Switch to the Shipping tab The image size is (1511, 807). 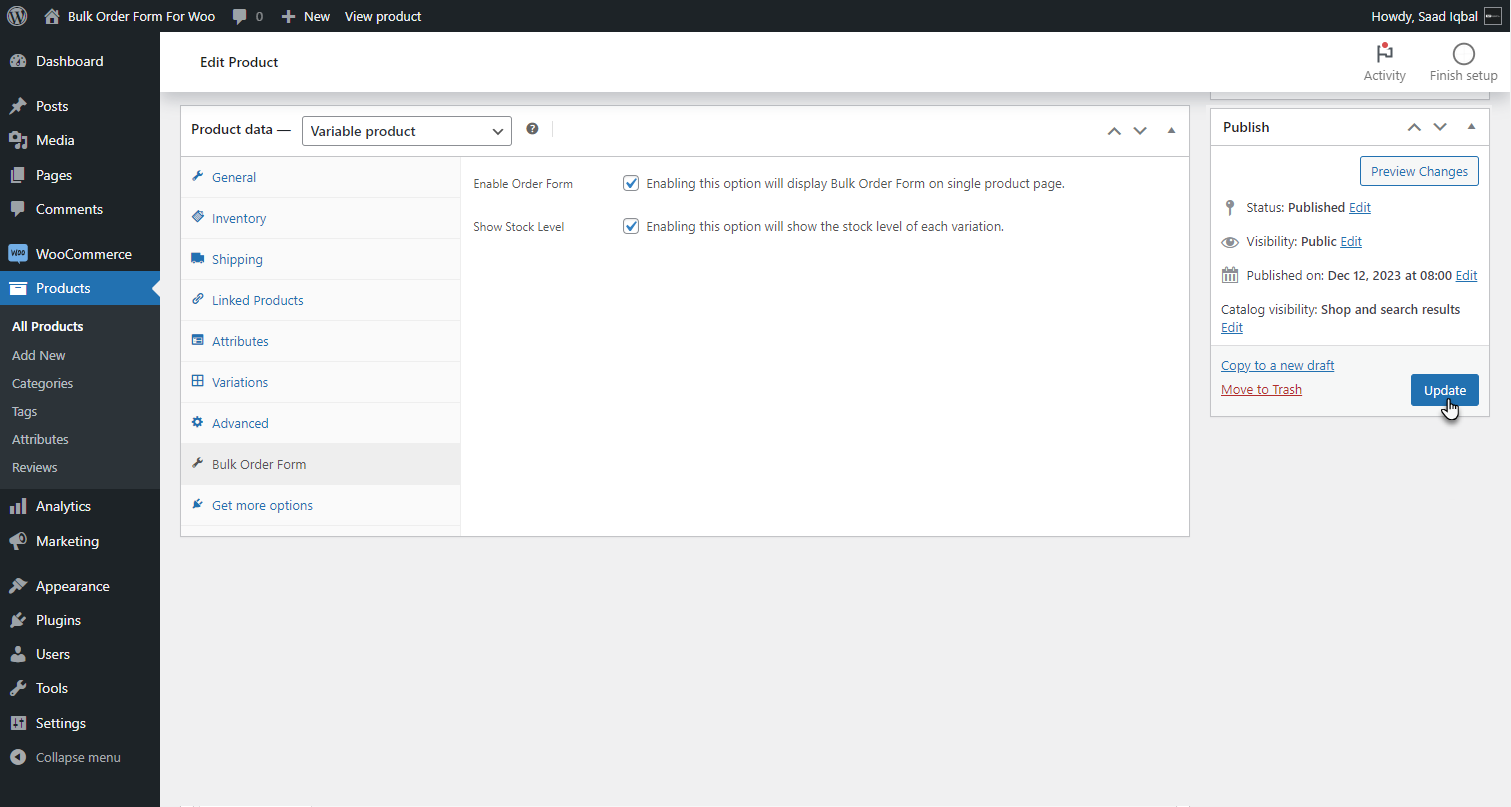tap(320, 259)
